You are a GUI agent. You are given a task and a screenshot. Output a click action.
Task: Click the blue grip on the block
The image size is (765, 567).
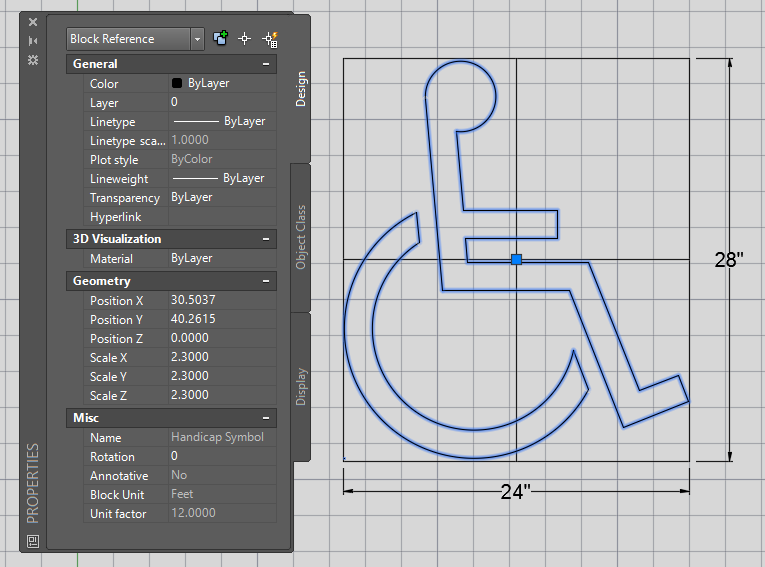[516, 259]
